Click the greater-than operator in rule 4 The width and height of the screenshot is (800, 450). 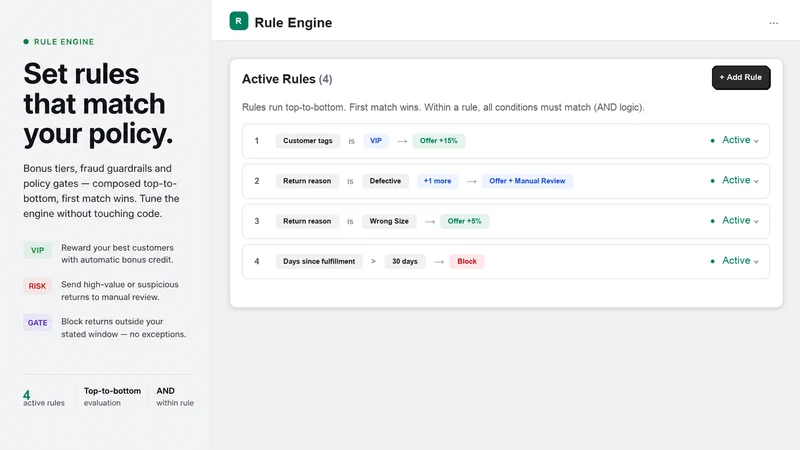pyautogui.click(x=373, y=261)
